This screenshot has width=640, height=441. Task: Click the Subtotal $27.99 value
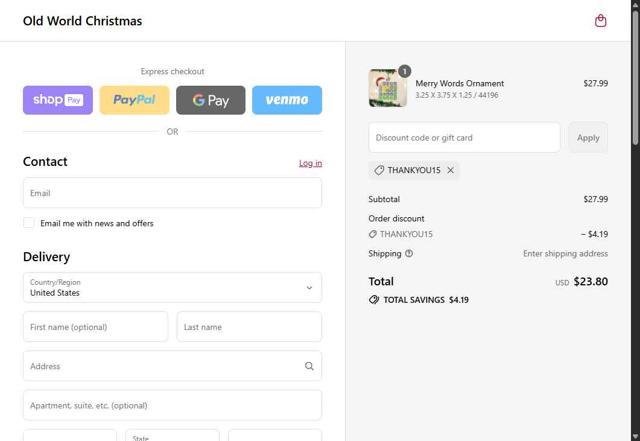click(x=596, y=199)
